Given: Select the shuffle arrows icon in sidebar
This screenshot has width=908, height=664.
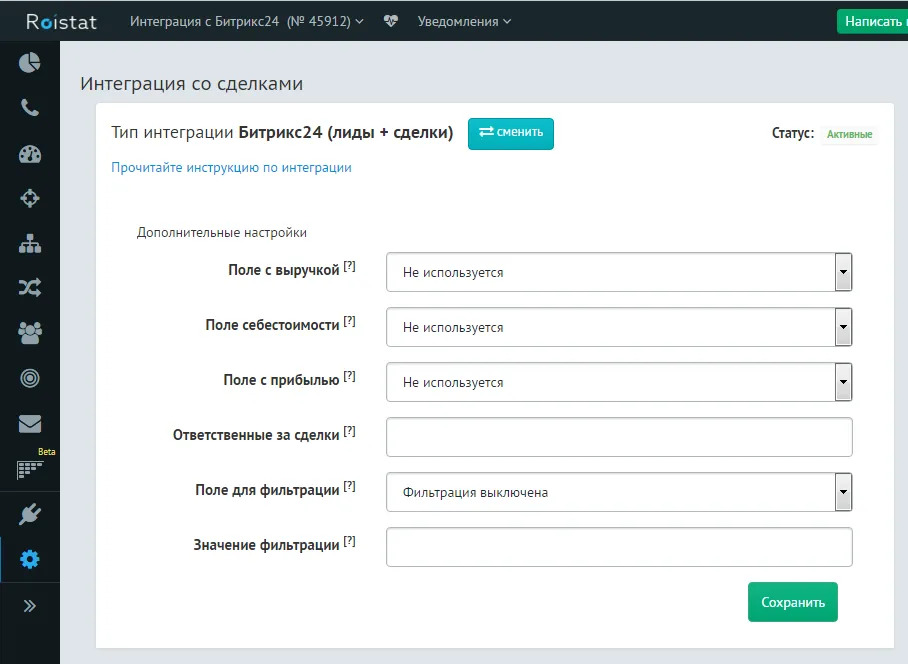Looking at the screenshot, I should click(29, 287).
